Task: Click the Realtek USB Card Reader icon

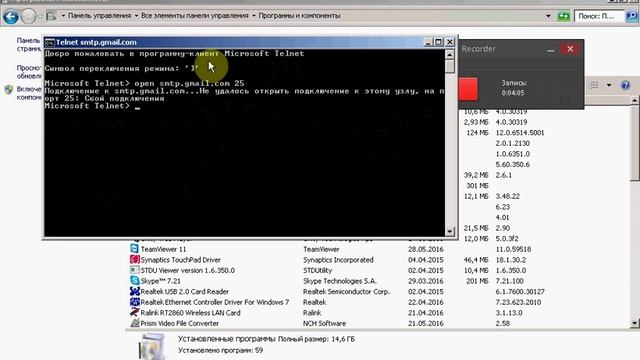Action: click(134, 291)
